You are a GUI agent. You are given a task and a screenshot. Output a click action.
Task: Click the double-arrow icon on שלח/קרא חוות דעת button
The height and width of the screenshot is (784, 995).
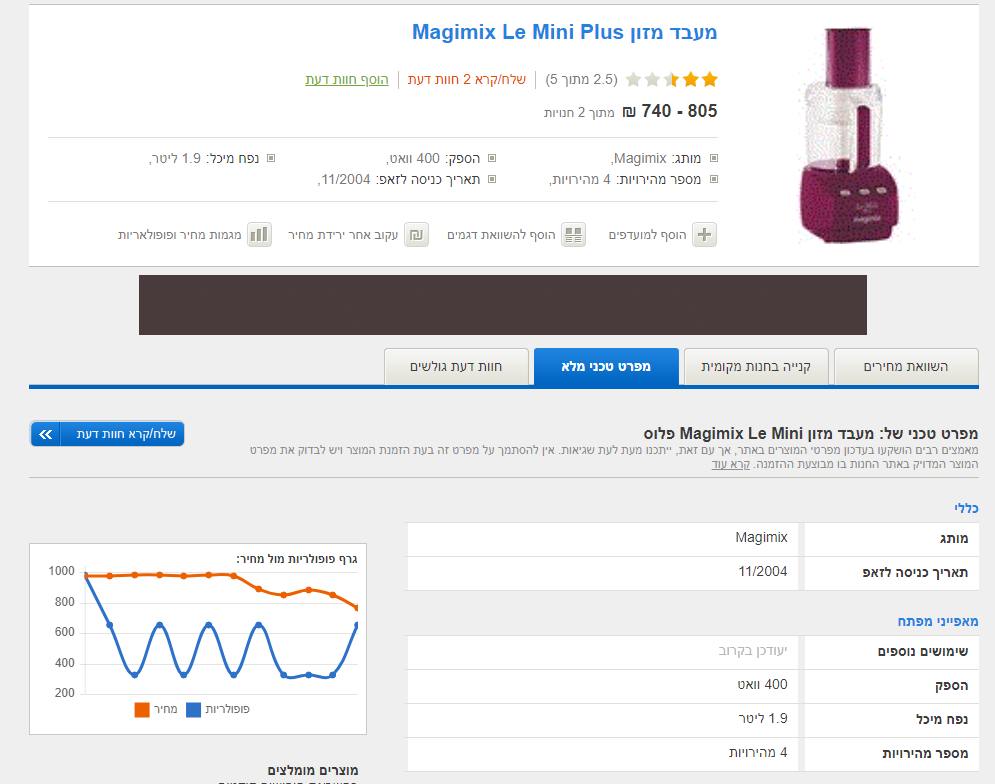click(46, 434)
